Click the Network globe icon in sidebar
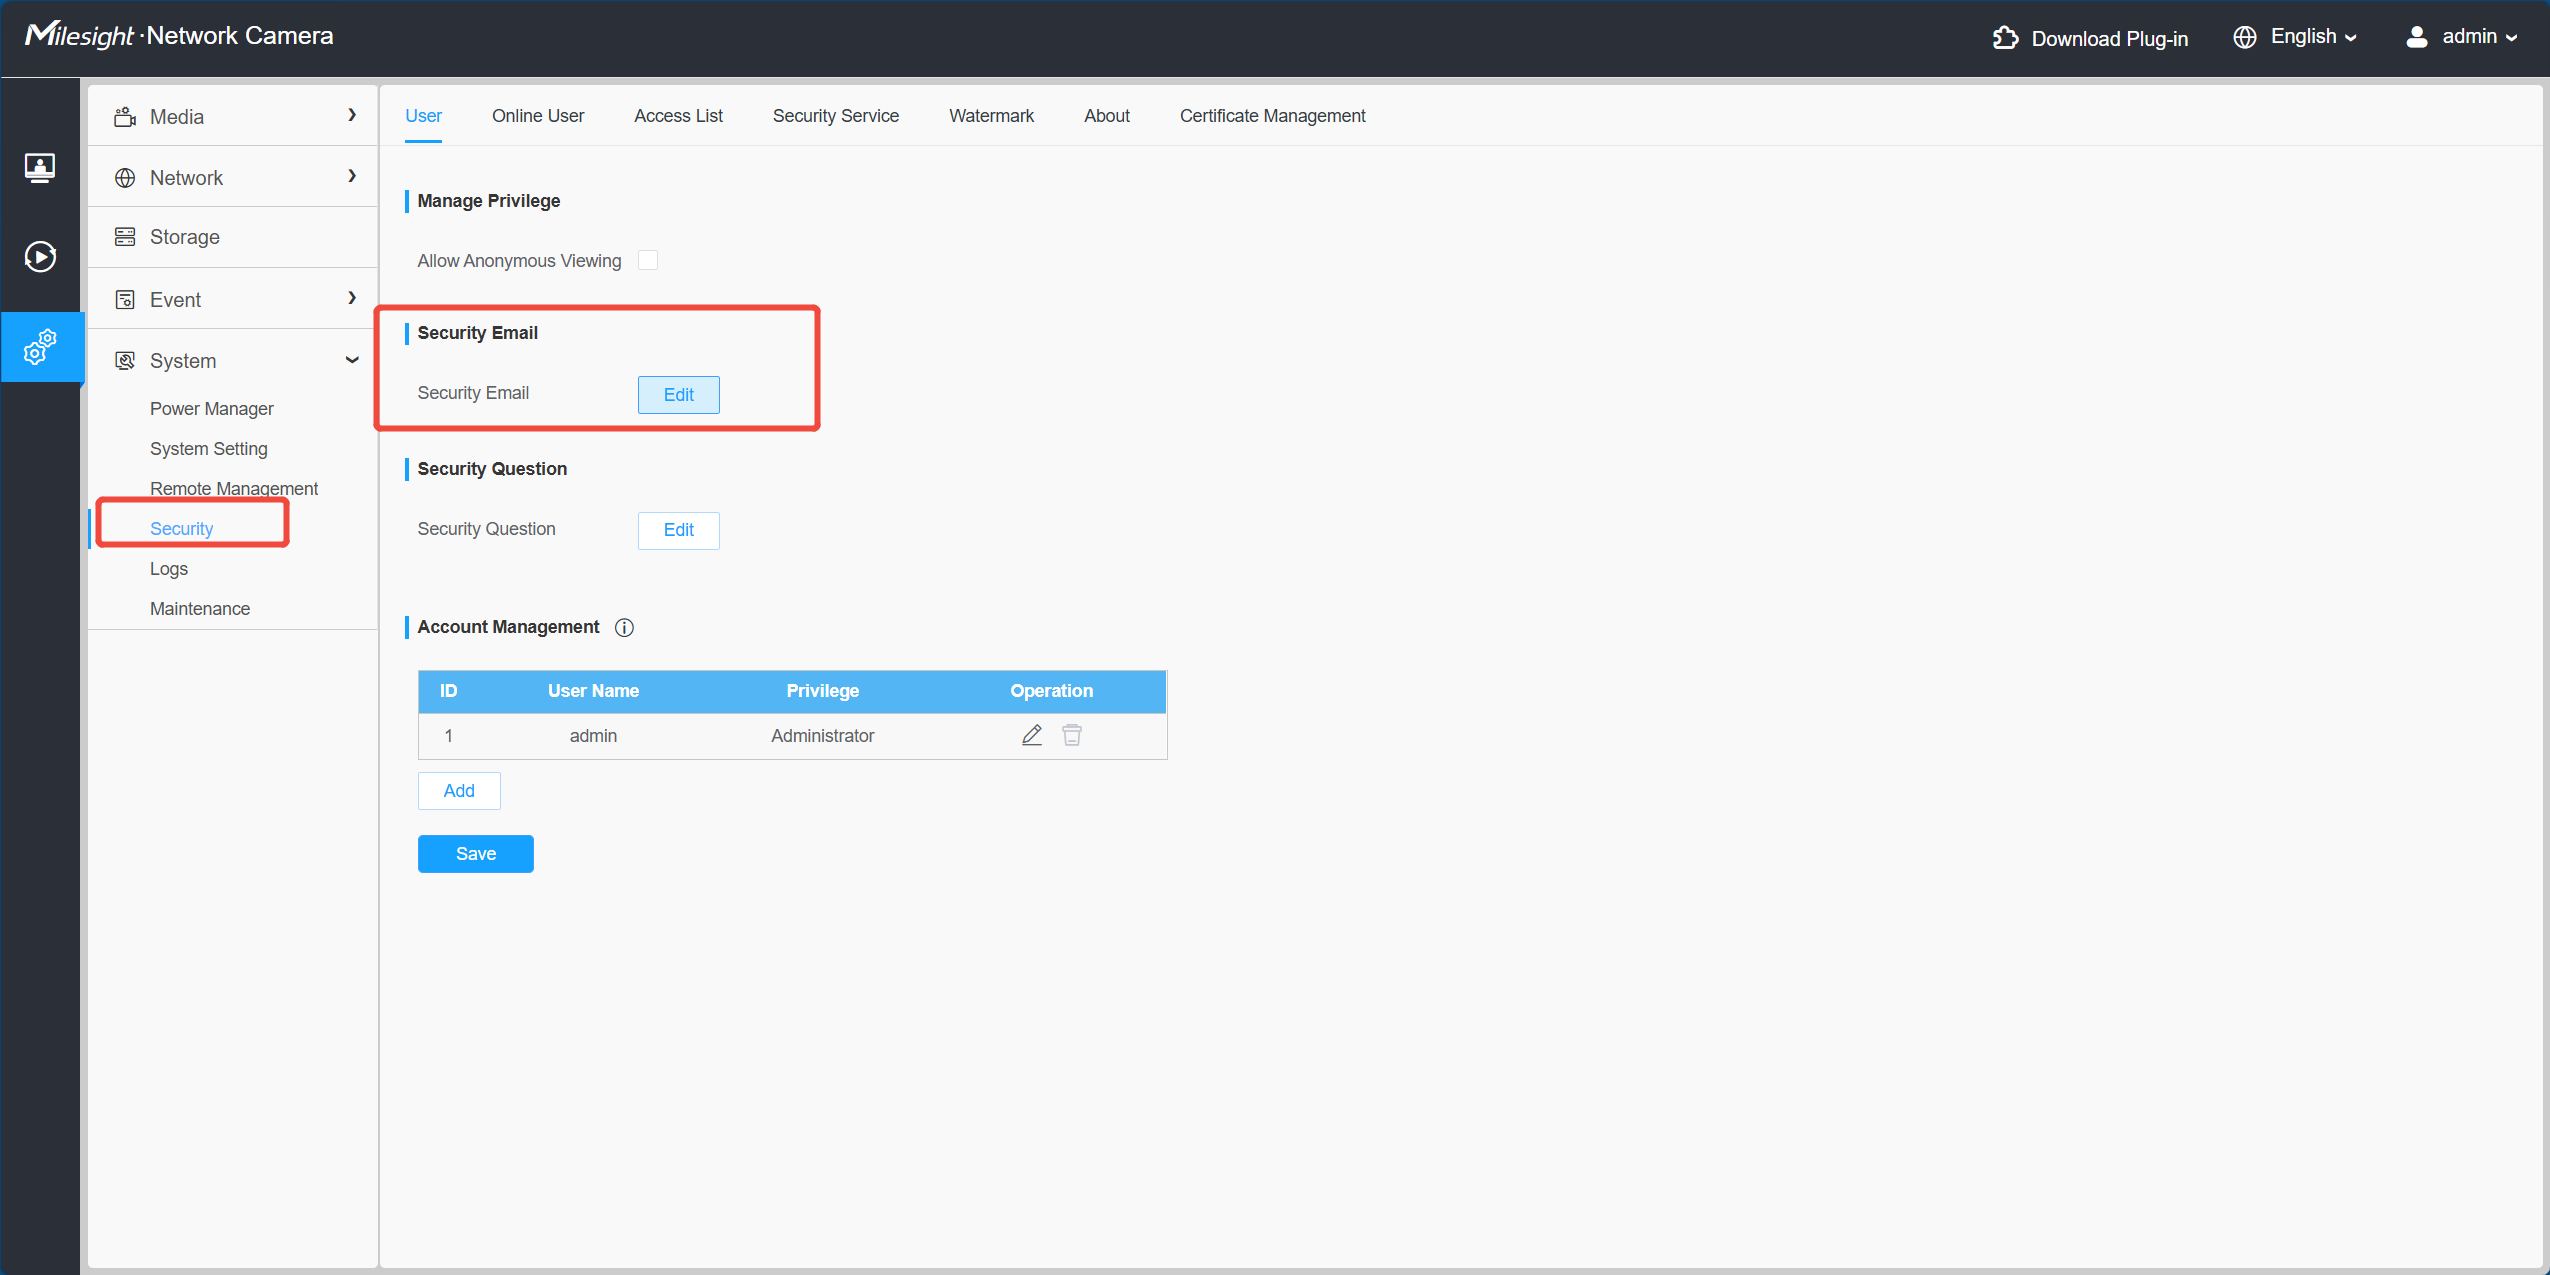2550x1275 pixels. (x=125, y=178)
